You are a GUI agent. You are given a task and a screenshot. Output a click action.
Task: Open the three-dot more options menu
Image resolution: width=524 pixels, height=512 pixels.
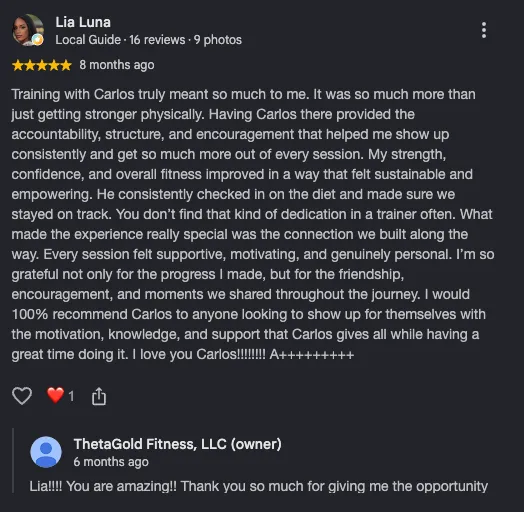click(x=484, y=30)
